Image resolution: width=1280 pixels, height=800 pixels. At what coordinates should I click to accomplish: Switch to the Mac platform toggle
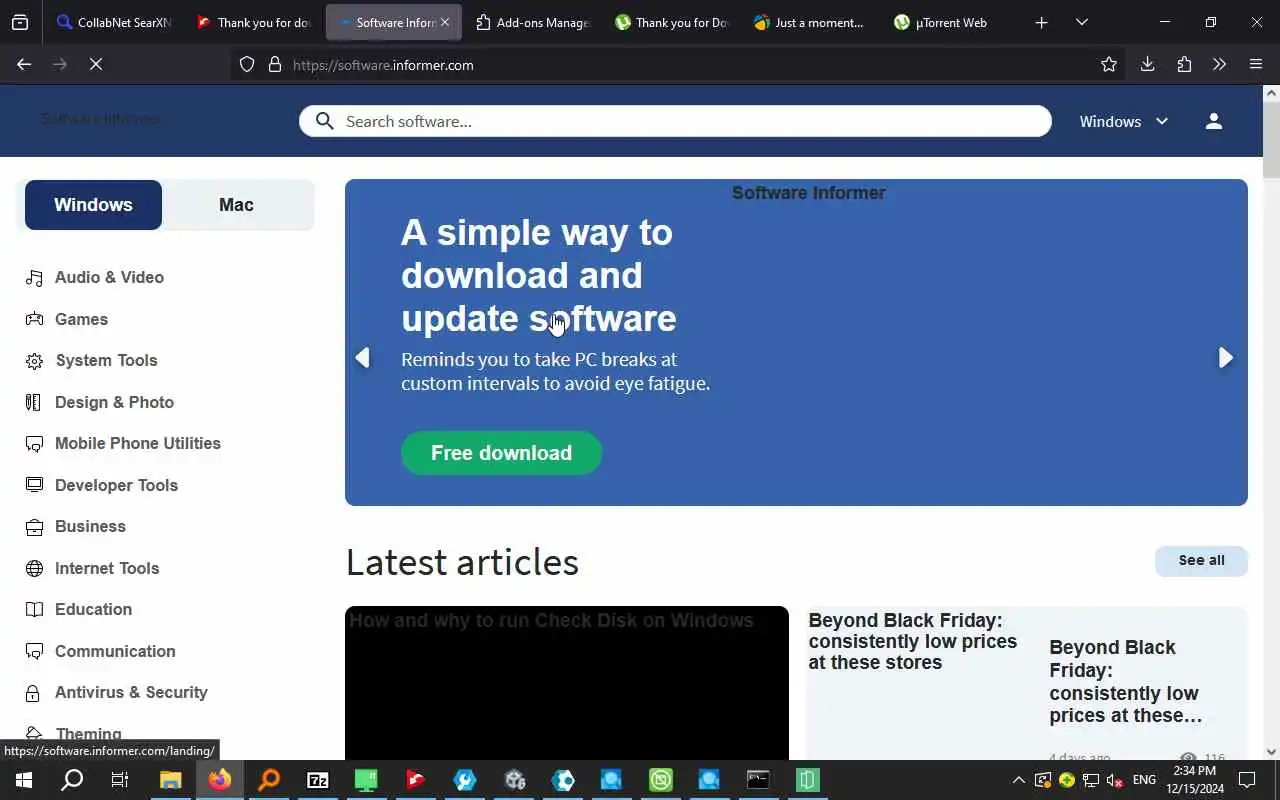click(236, 205)
